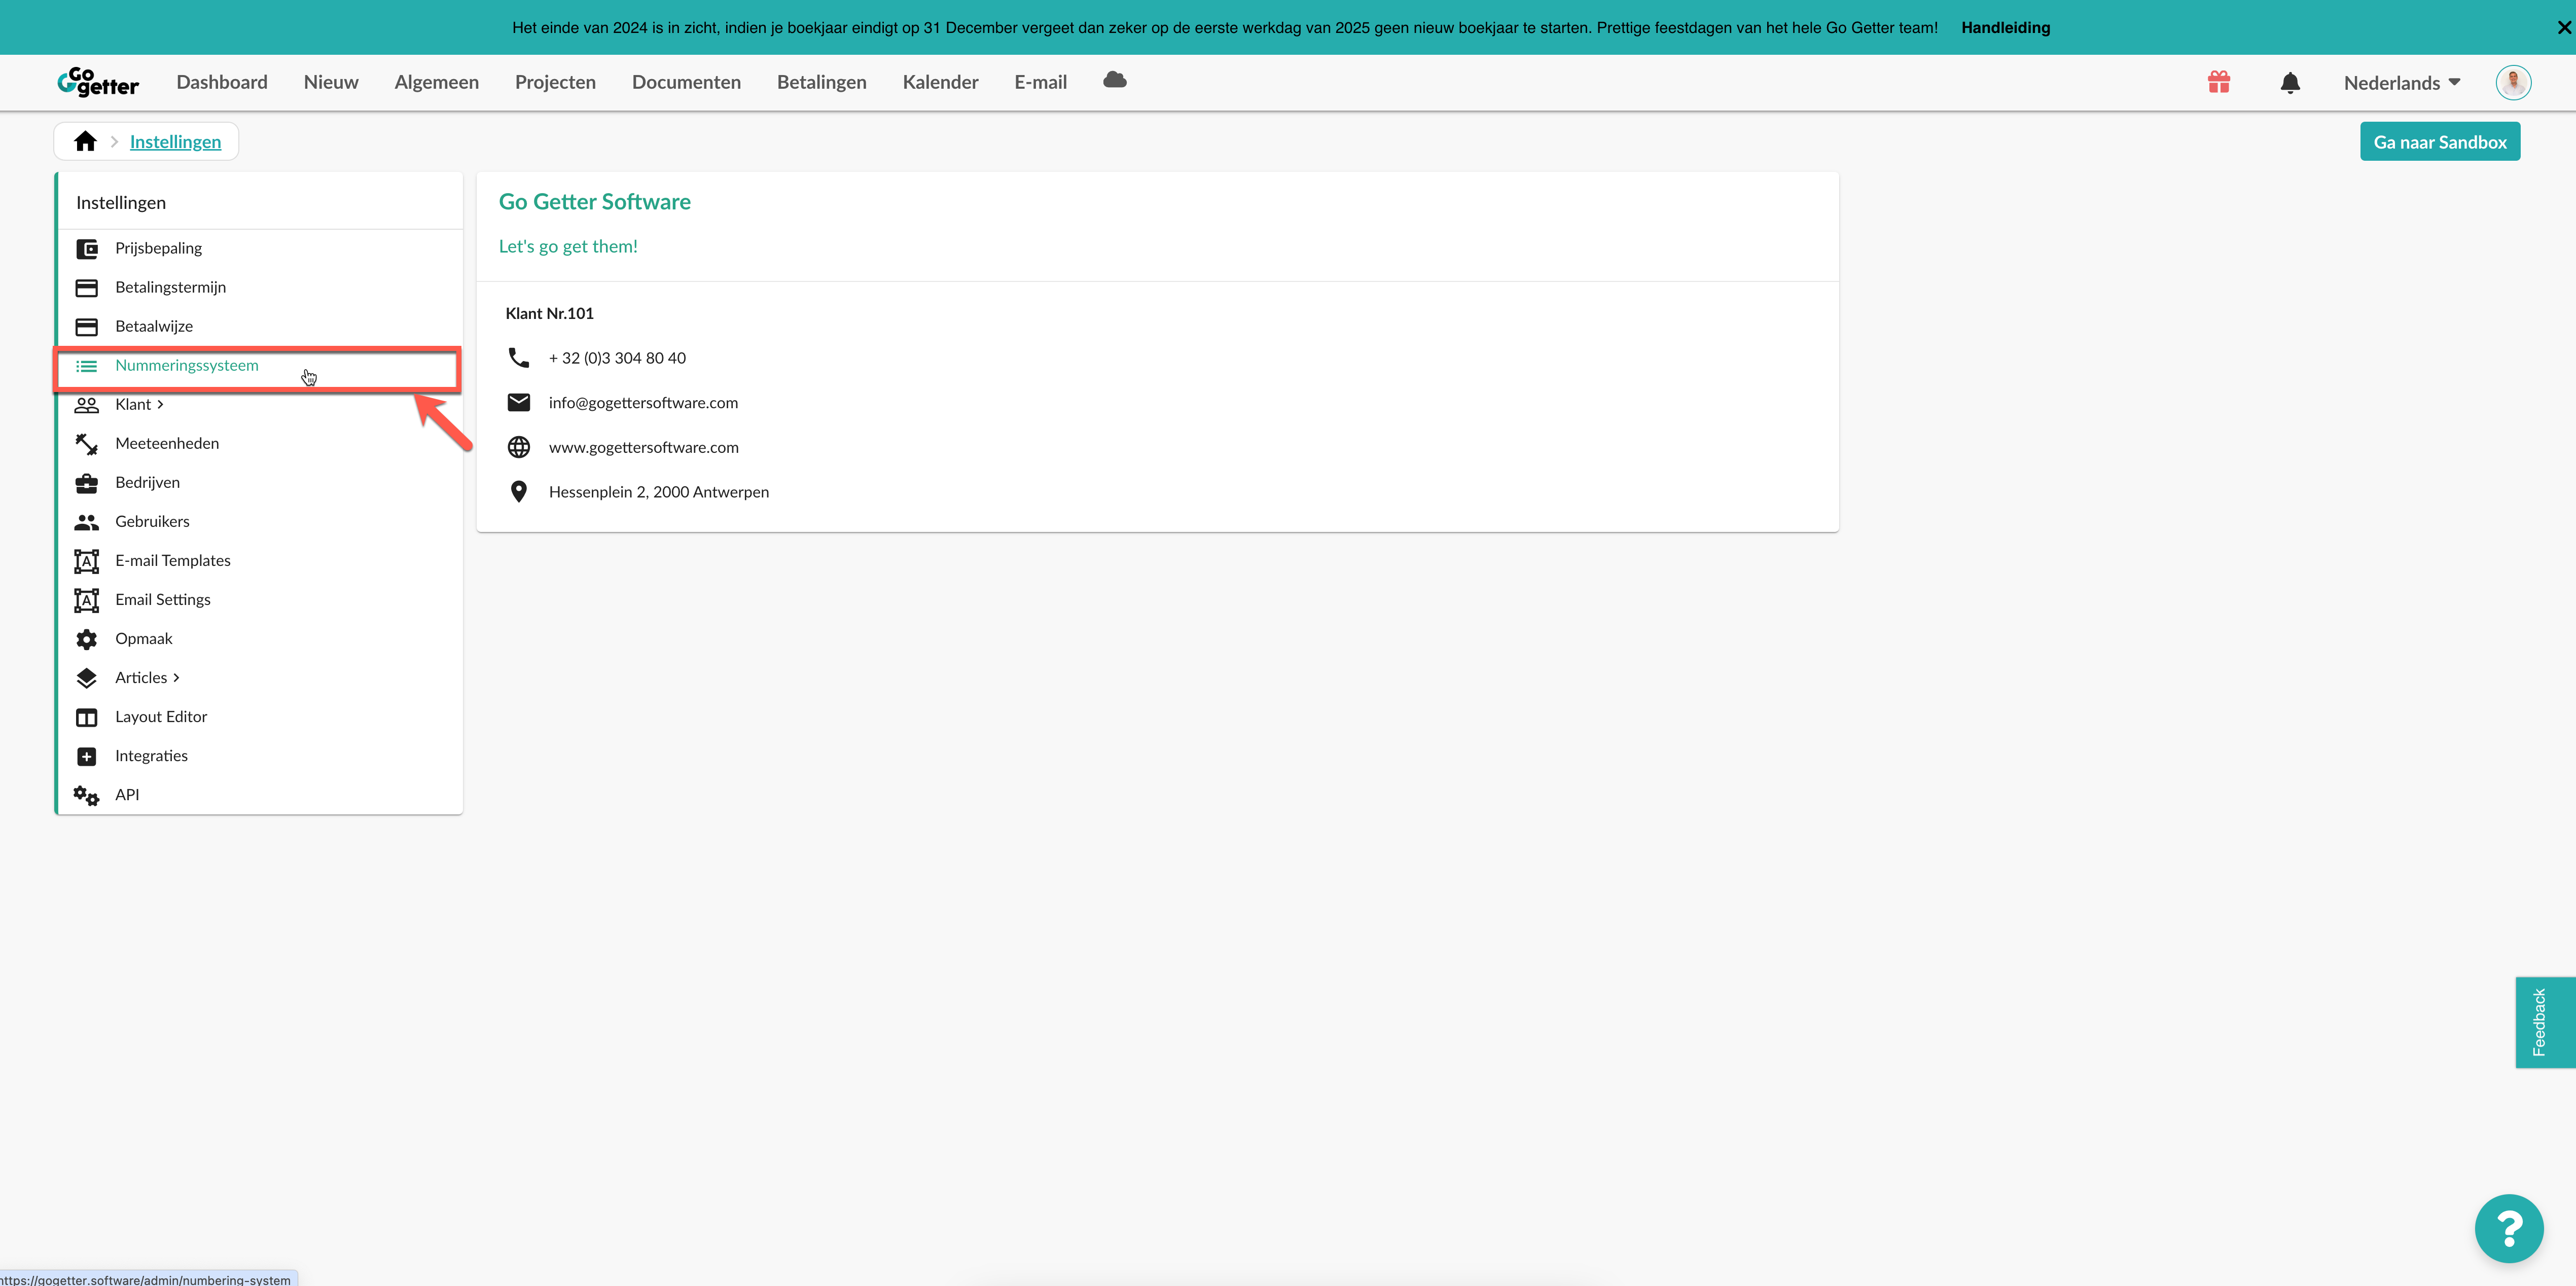Click the Opmaak gear icon
Viewport: 2576px width, 1286px height.
coord(87,638)
